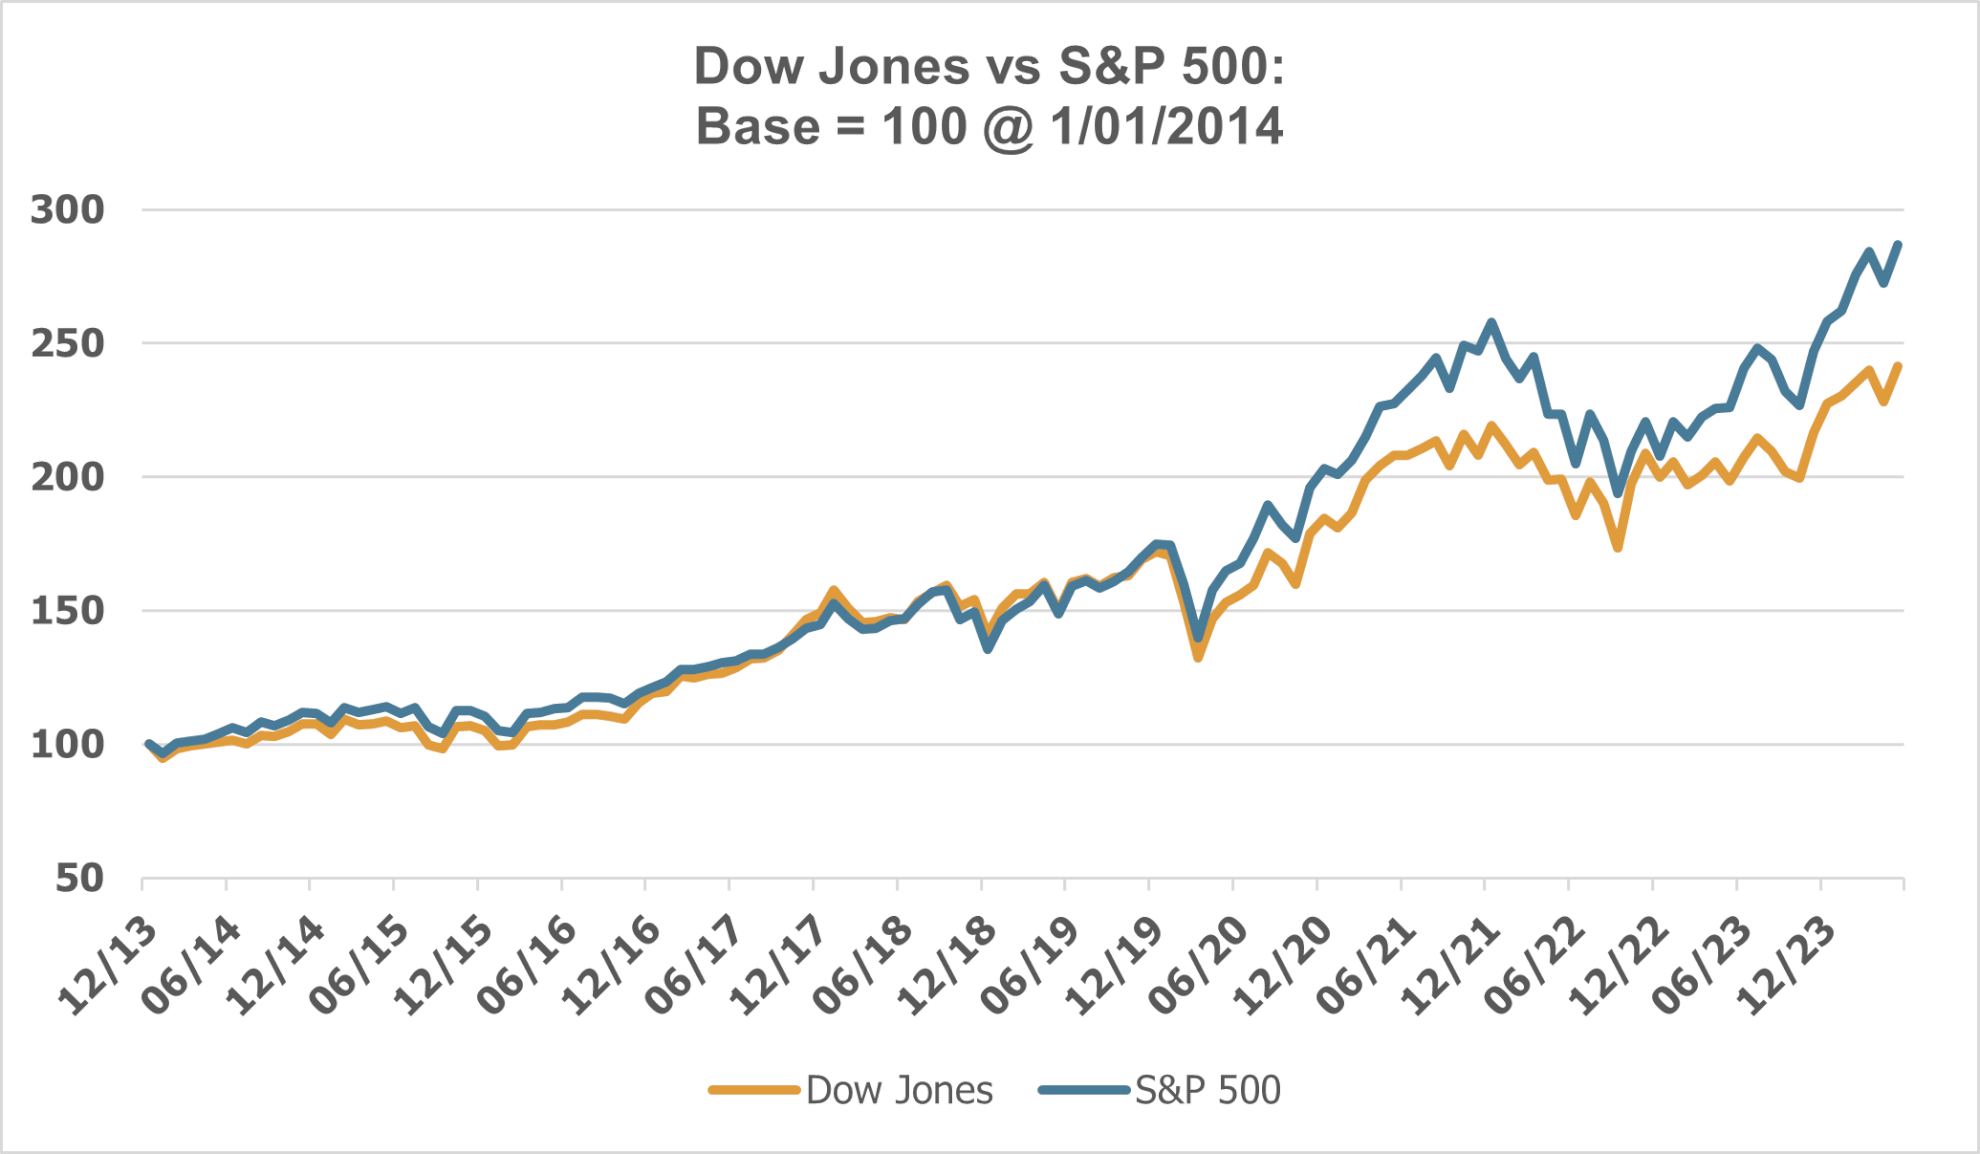The image size is (1980, 1154).
Task: Click the blue S&P 500 legend line marker
Action: pyautogui.click(x=1084, y=1090)
